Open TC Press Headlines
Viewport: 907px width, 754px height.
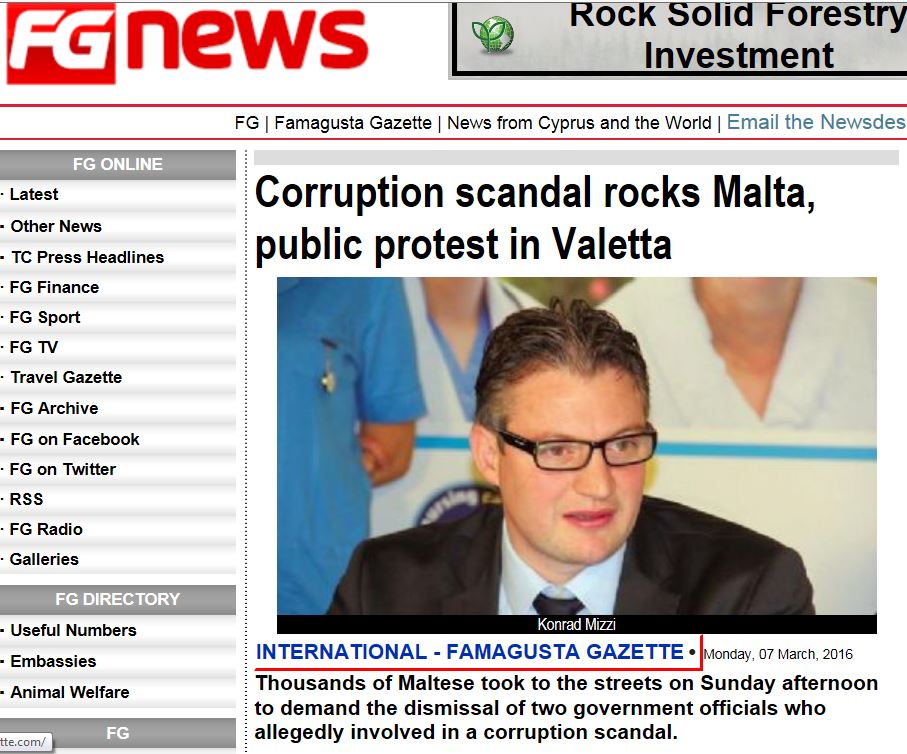87,257
